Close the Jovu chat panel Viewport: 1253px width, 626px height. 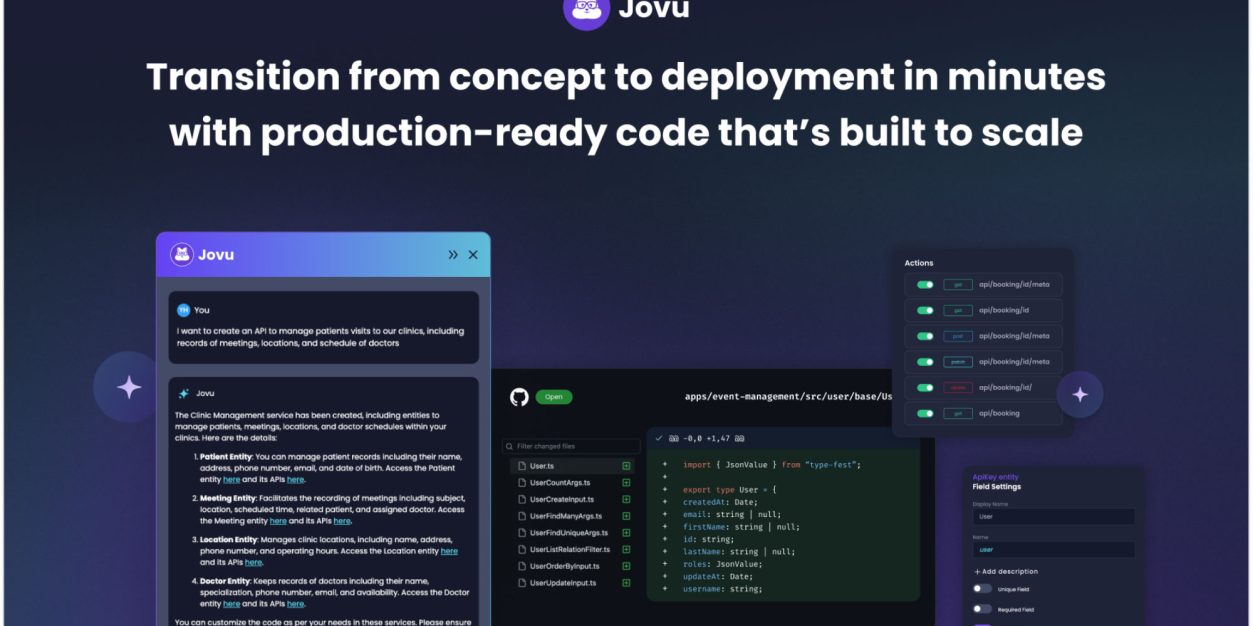coord(473,255)
